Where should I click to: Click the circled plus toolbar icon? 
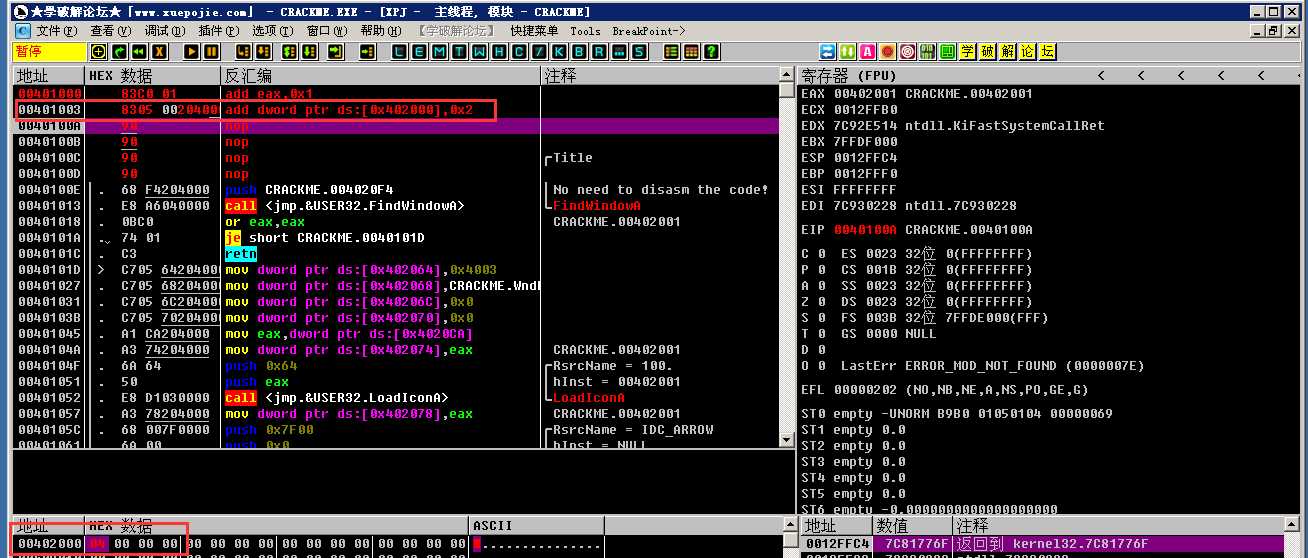click(x=99, y=51)
